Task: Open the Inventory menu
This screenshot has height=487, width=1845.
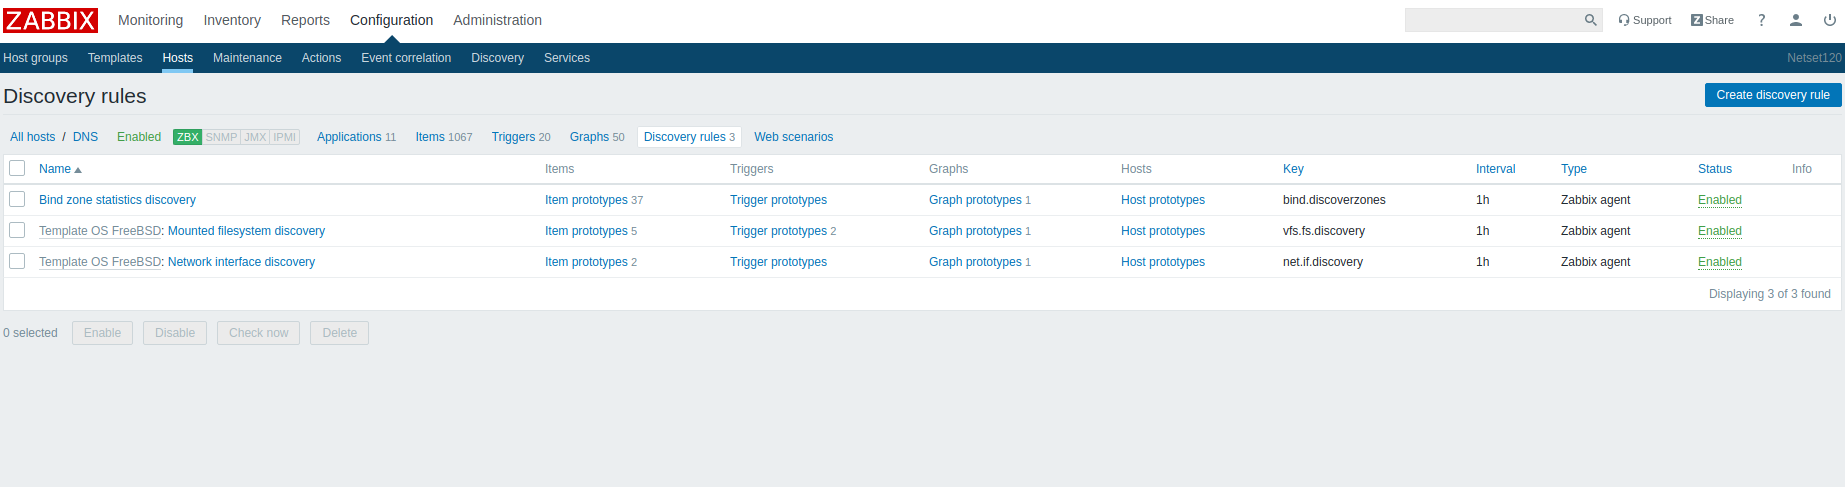Action: [x=232, y=20]
